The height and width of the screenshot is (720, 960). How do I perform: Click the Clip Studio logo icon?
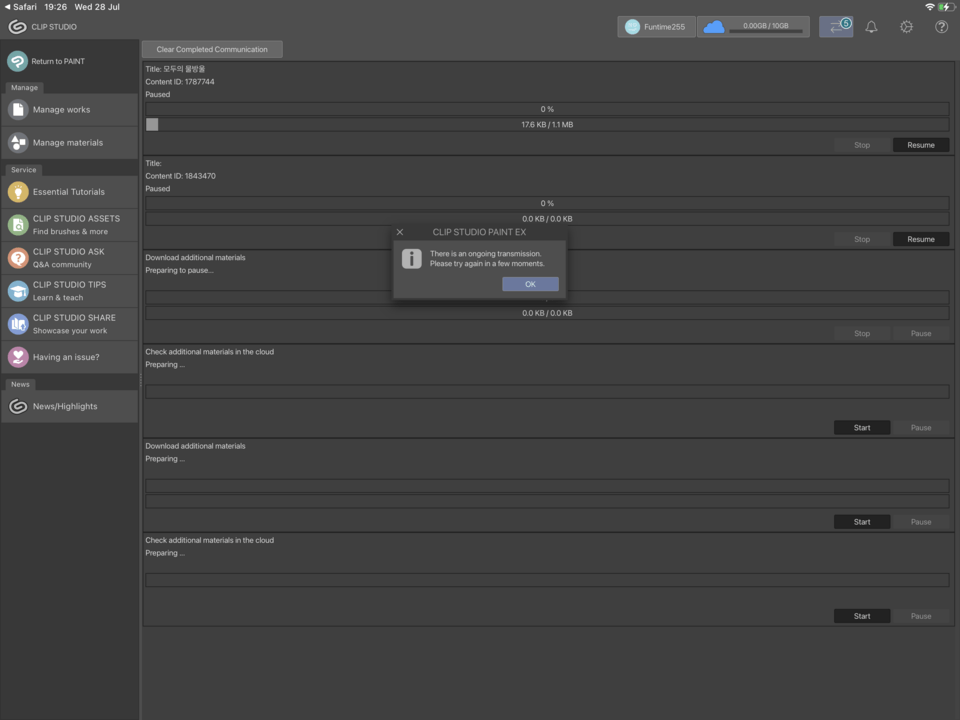click(x=17, y=26)
